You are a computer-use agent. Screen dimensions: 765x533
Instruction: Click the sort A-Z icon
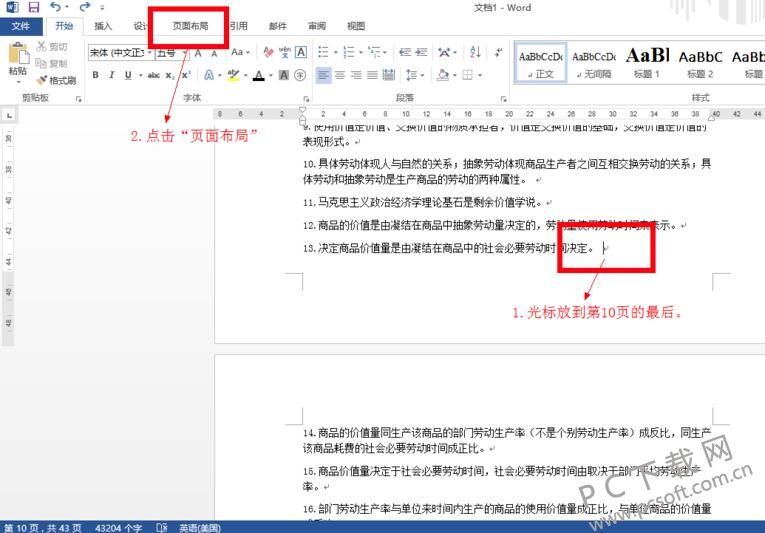[x=475, y=52]
